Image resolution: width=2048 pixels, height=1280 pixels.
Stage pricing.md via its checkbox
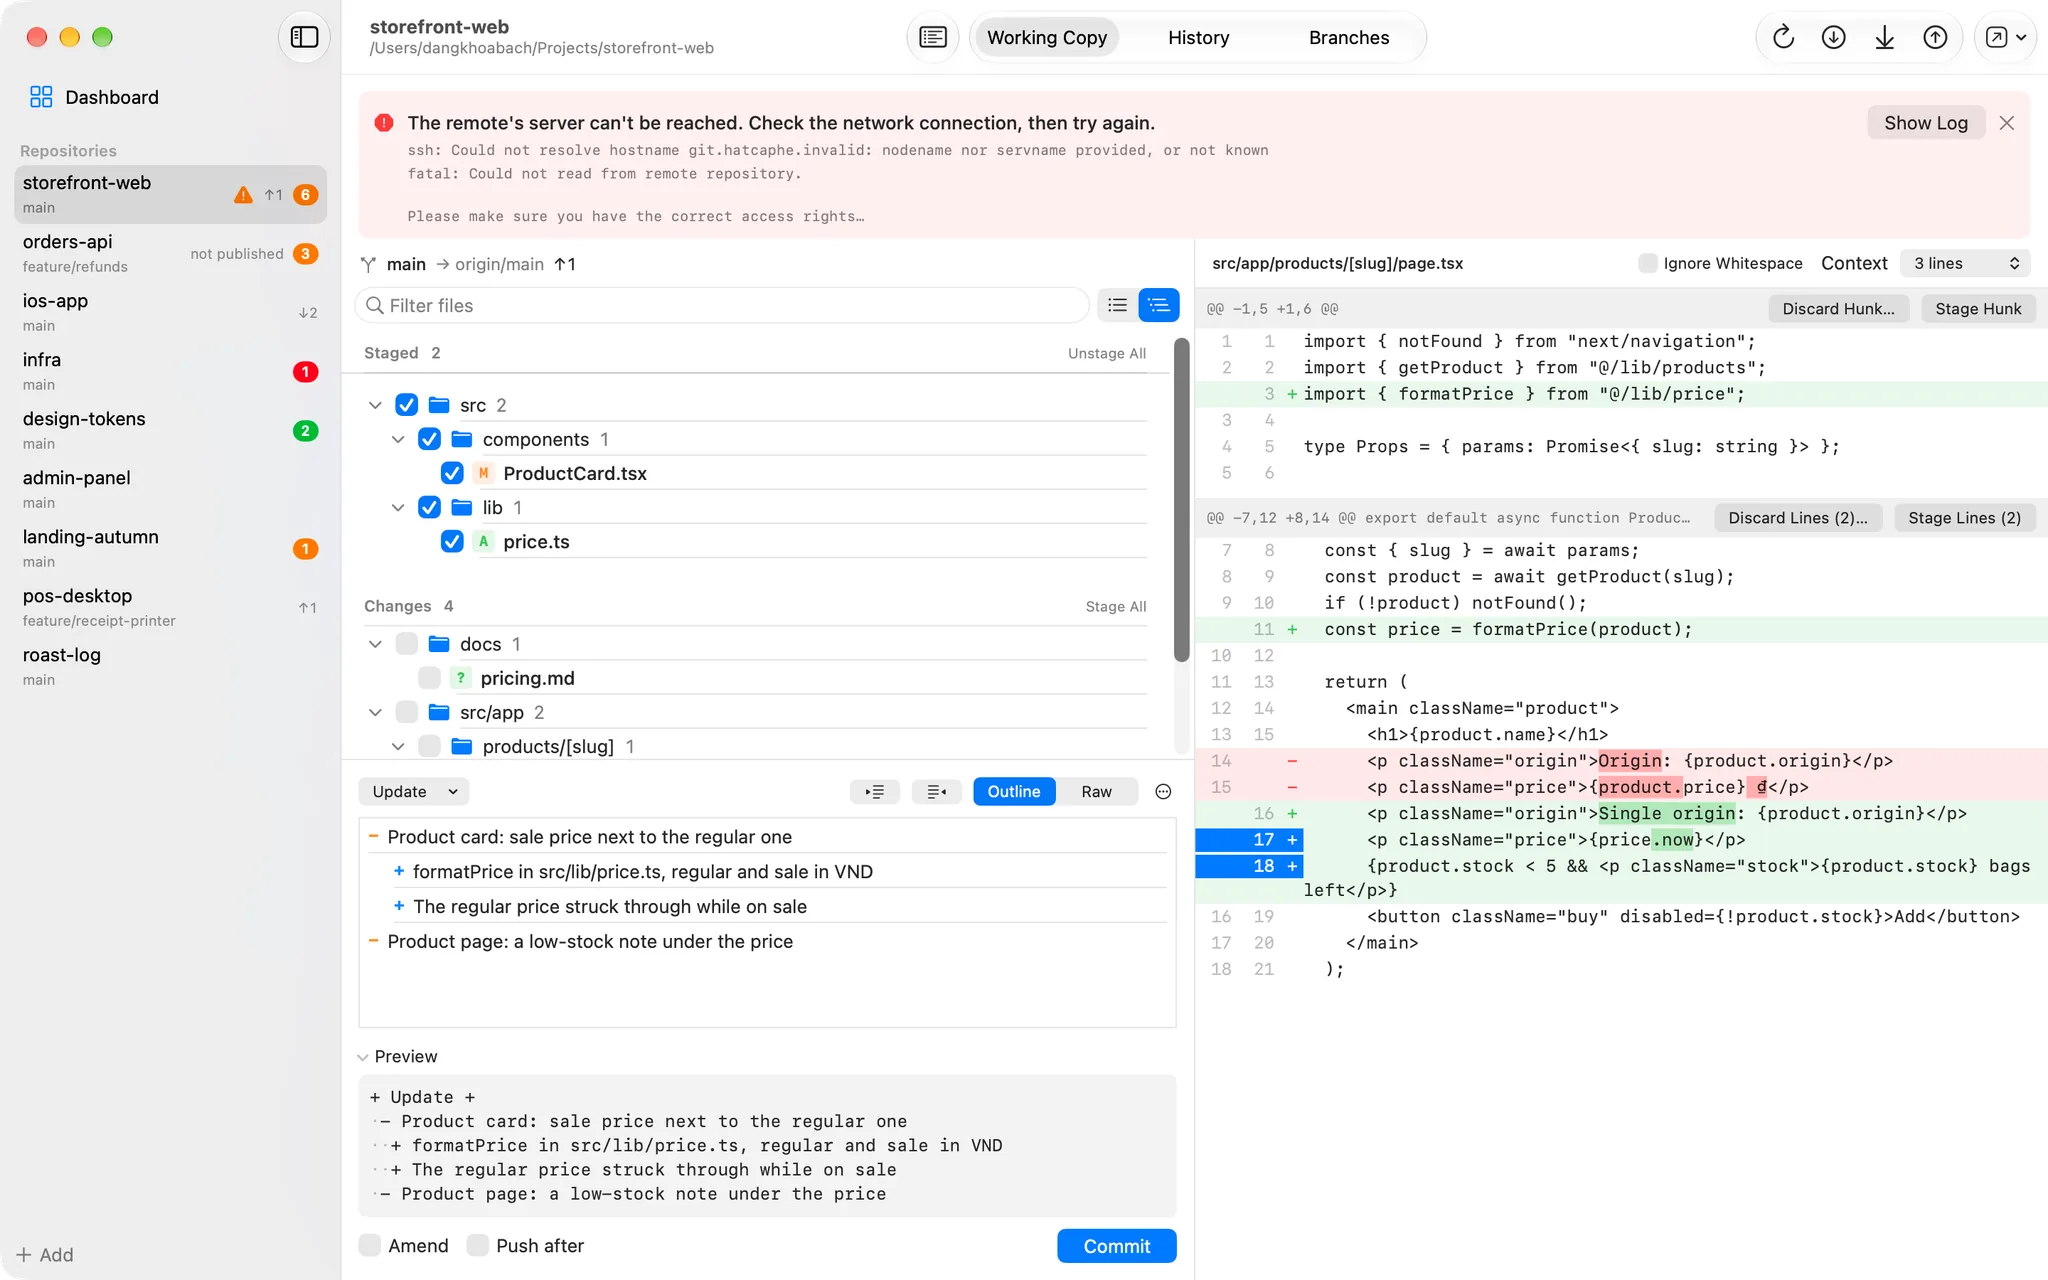[429, 678]
